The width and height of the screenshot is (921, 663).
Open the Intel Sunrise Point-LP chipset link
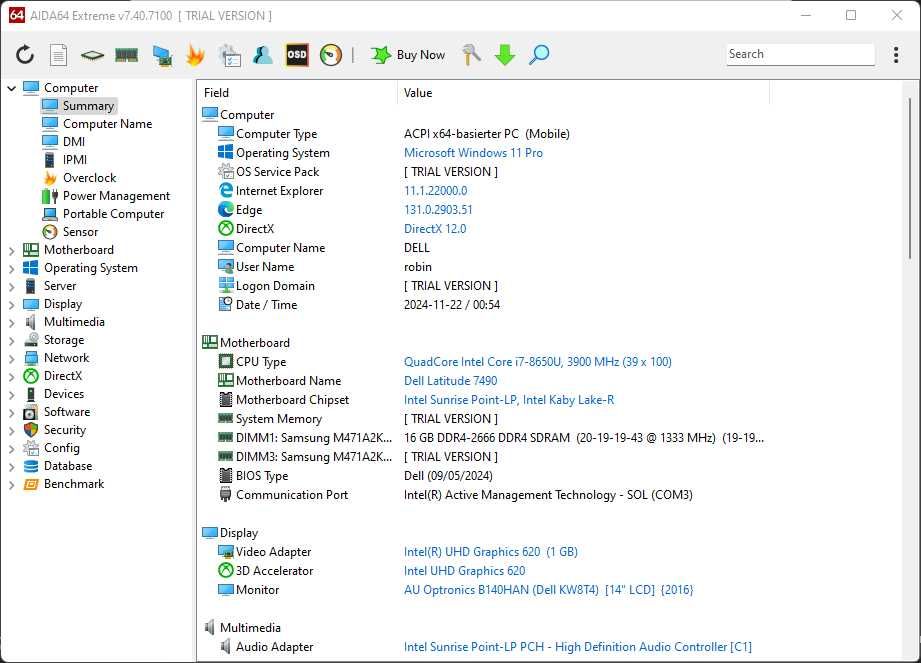[509, 400]
